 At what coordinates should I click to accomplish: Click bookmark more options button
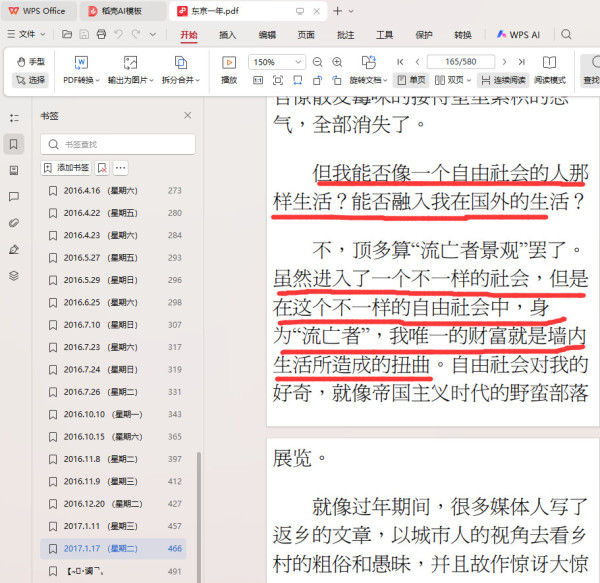click(121, 168)
